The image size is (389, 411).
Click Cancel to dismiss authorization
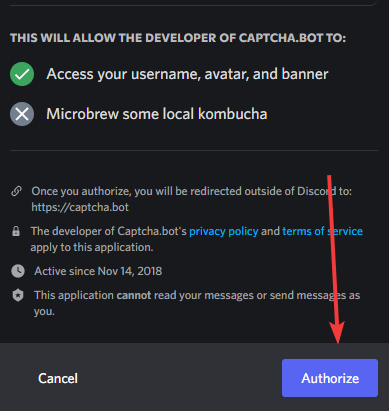pyautogui.click(x=58, y=378)
